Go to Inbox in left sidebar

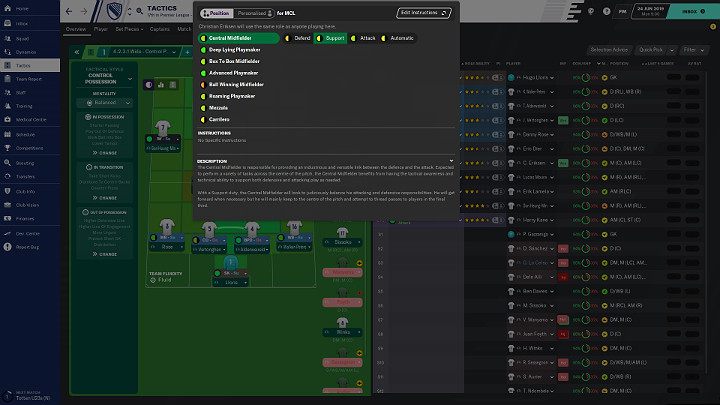22,22
